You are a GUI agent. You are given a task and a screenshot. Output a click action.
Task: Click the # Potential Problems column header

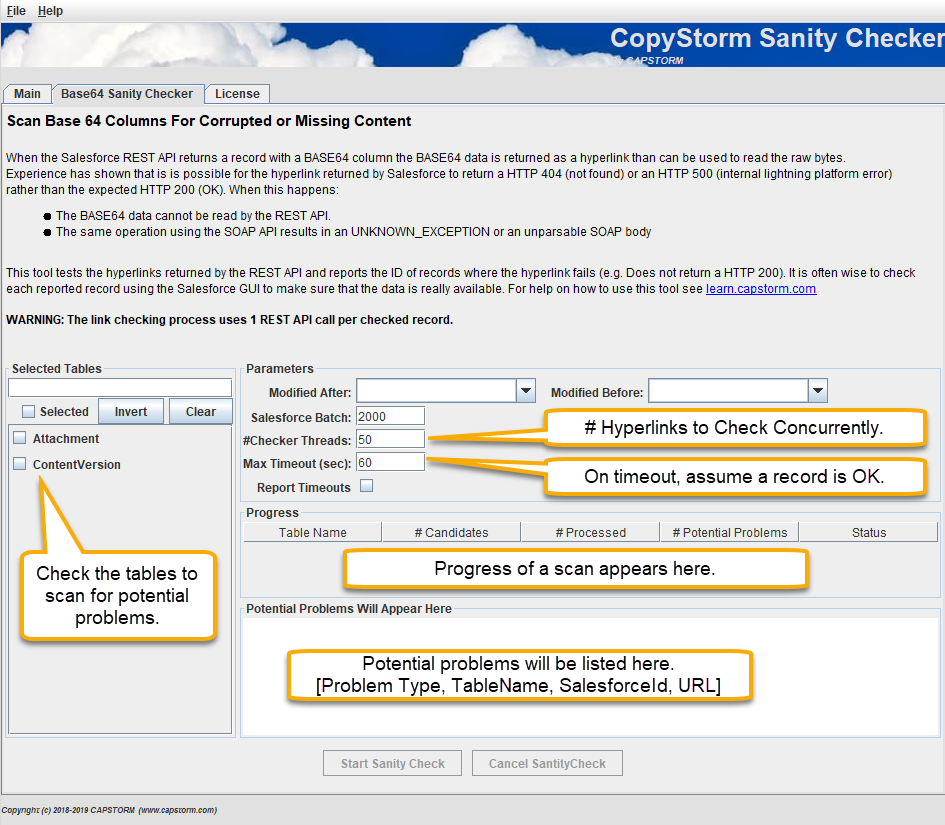(730, 533)
